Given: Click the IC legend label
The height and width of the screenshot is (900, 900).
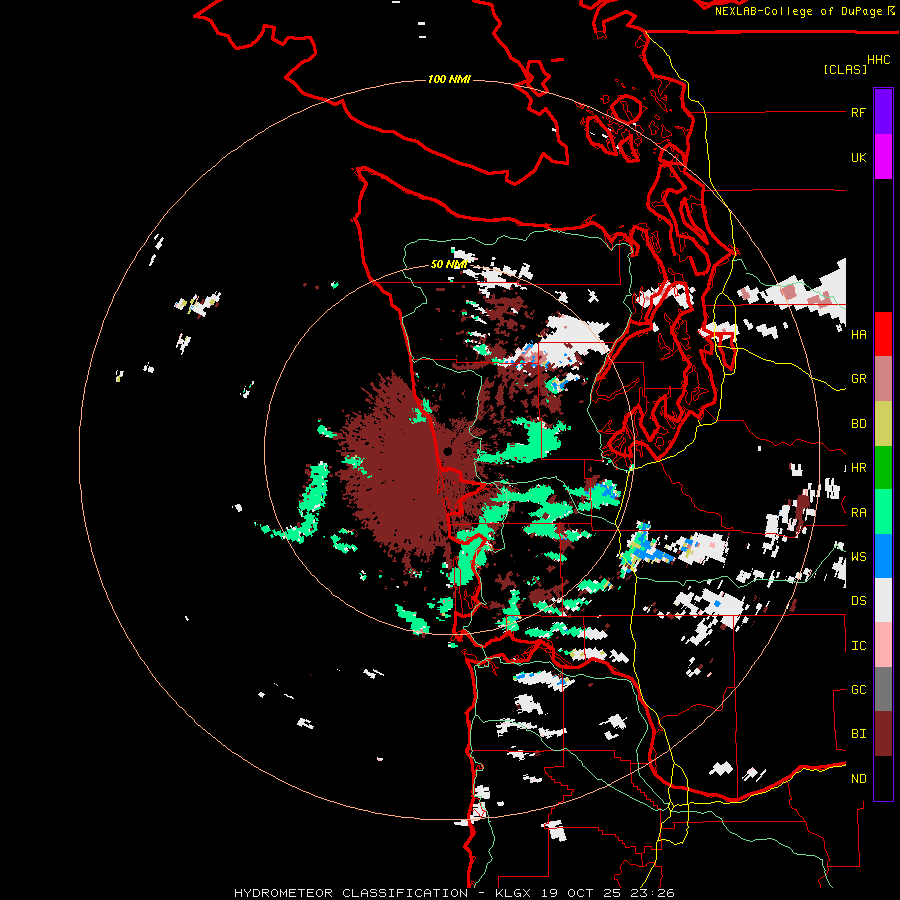Looking at the screenshot, I should [858, 646].
